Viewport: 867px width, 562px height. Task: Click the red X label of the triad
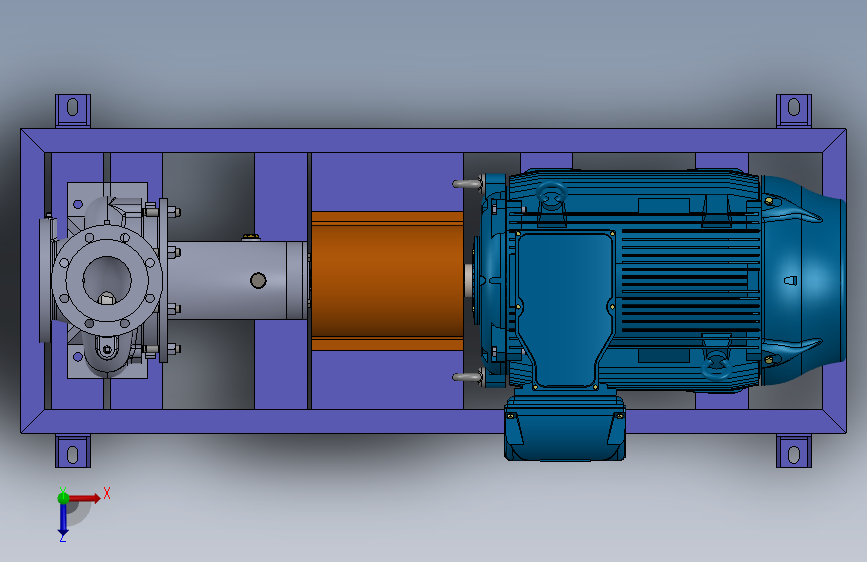pos(107,493)
